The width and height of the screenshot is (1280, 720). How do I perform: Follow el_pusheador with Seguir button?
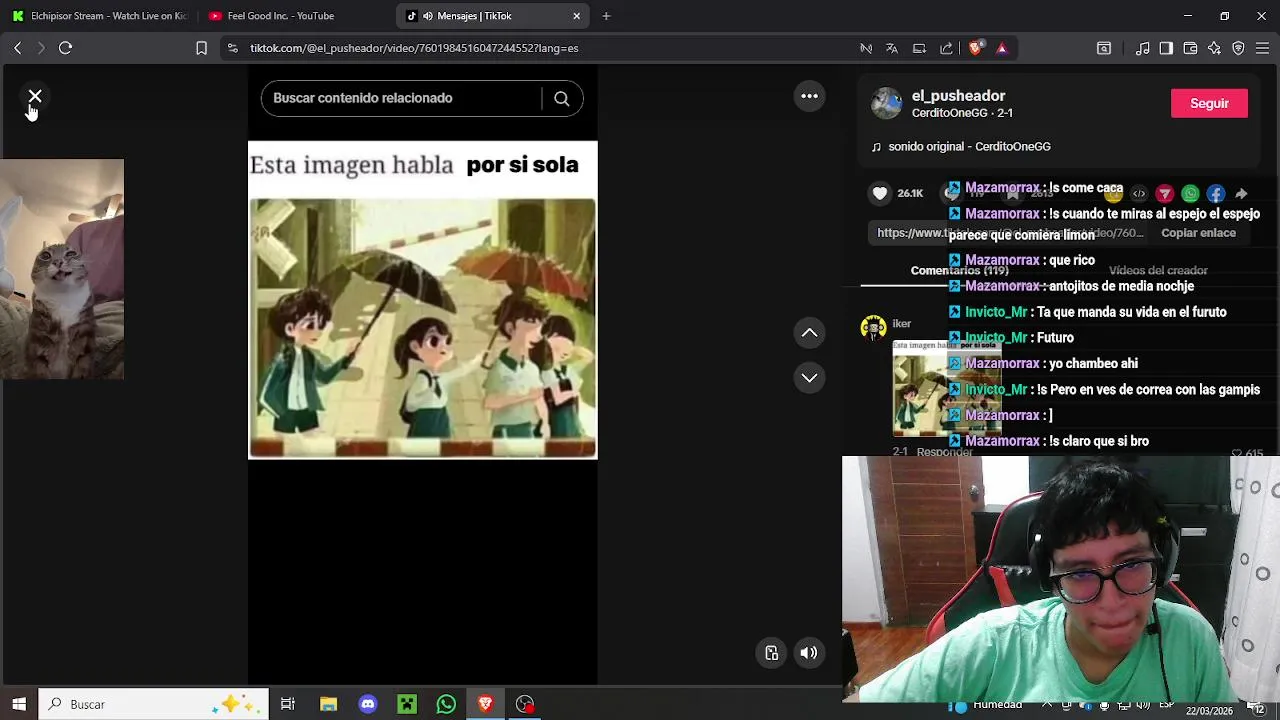click(x=1209, y=103)
